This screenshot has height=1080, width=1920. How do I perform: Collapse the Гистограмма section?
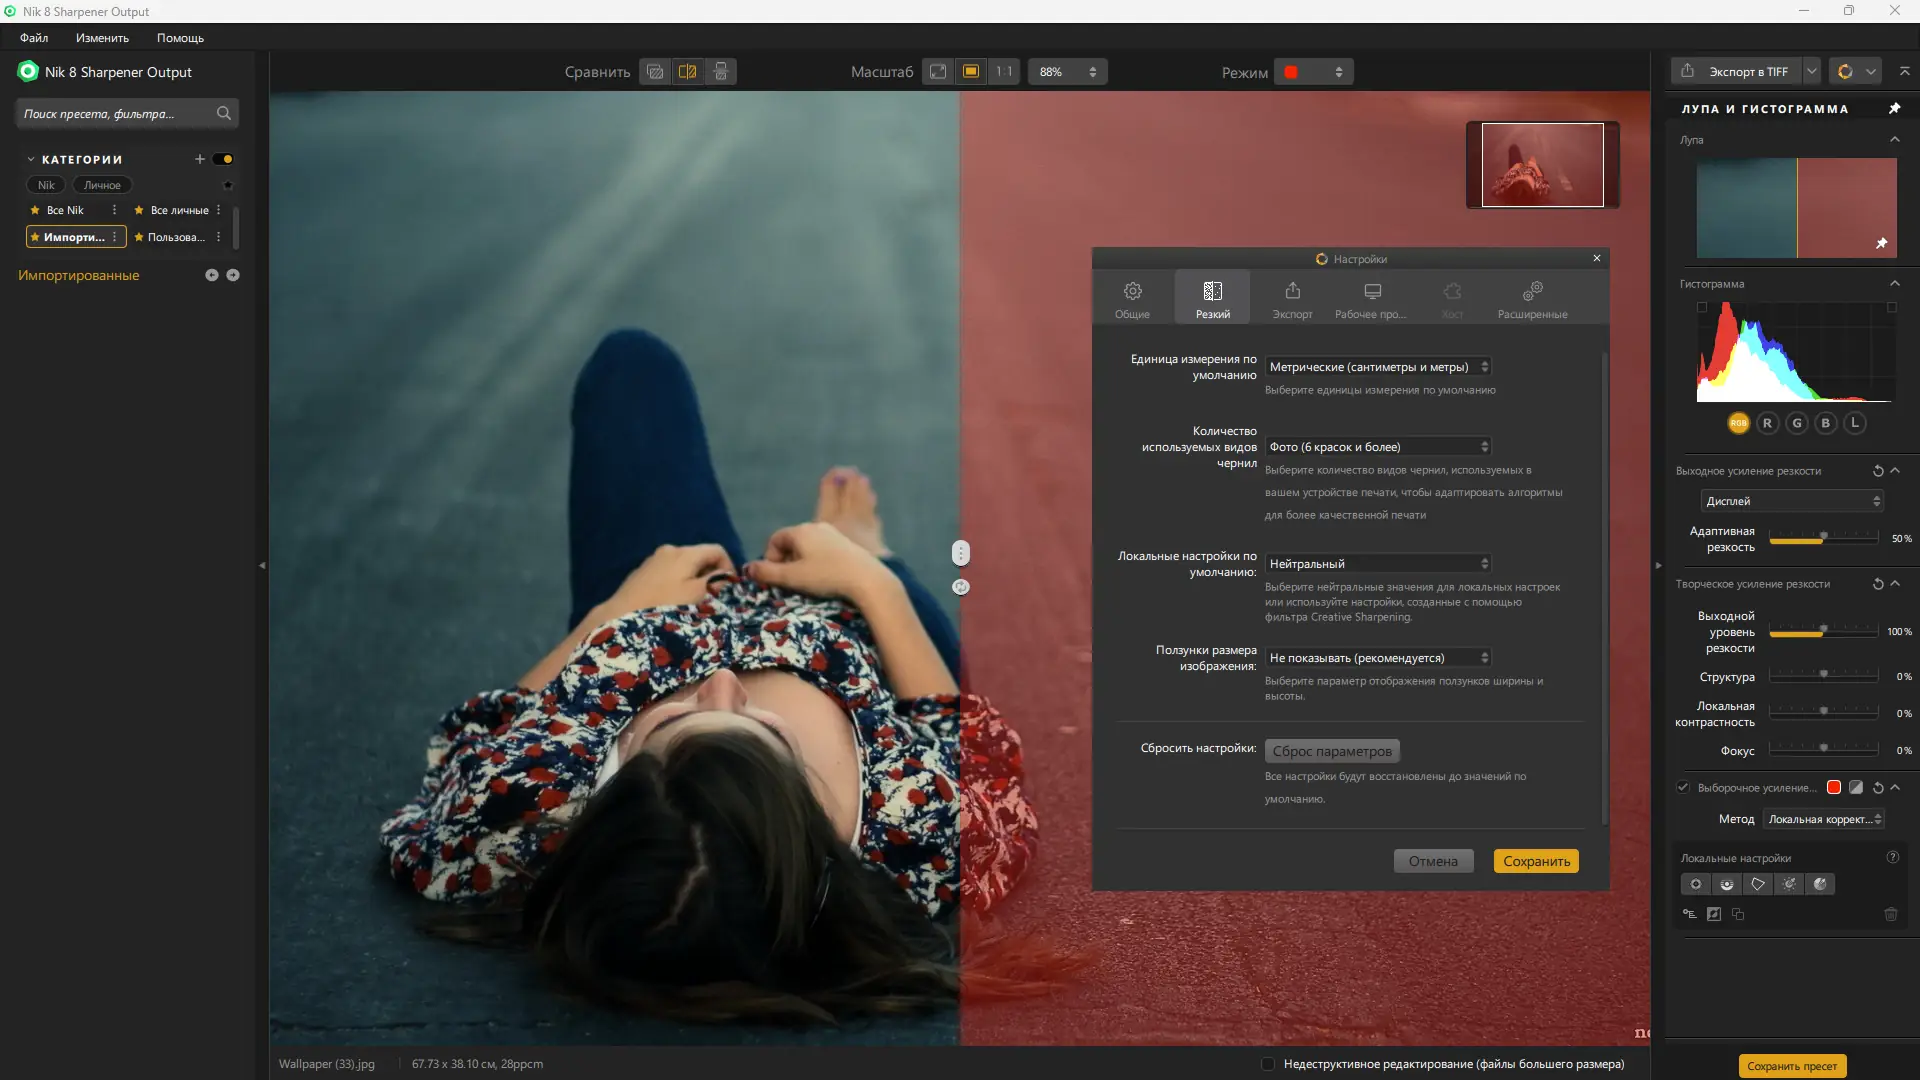point(1894,284)
